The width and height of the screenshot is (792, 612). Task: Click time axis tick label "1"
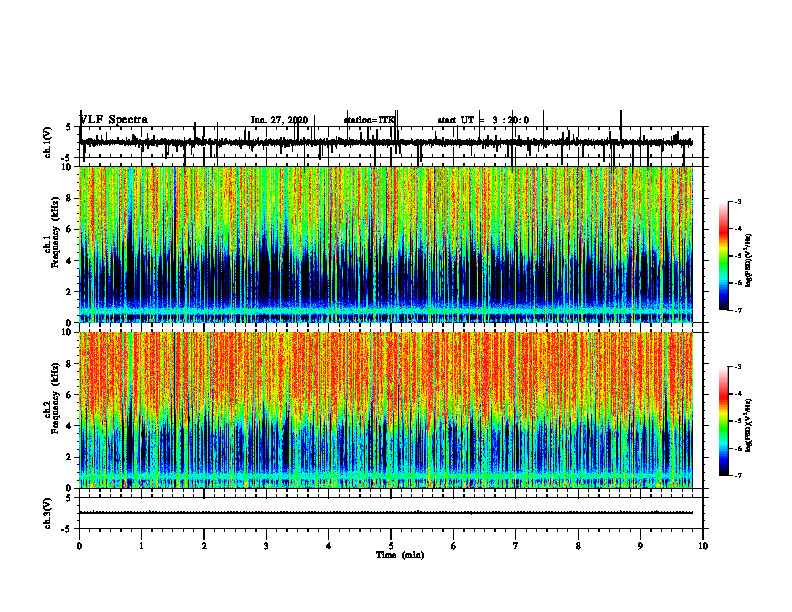141,546
